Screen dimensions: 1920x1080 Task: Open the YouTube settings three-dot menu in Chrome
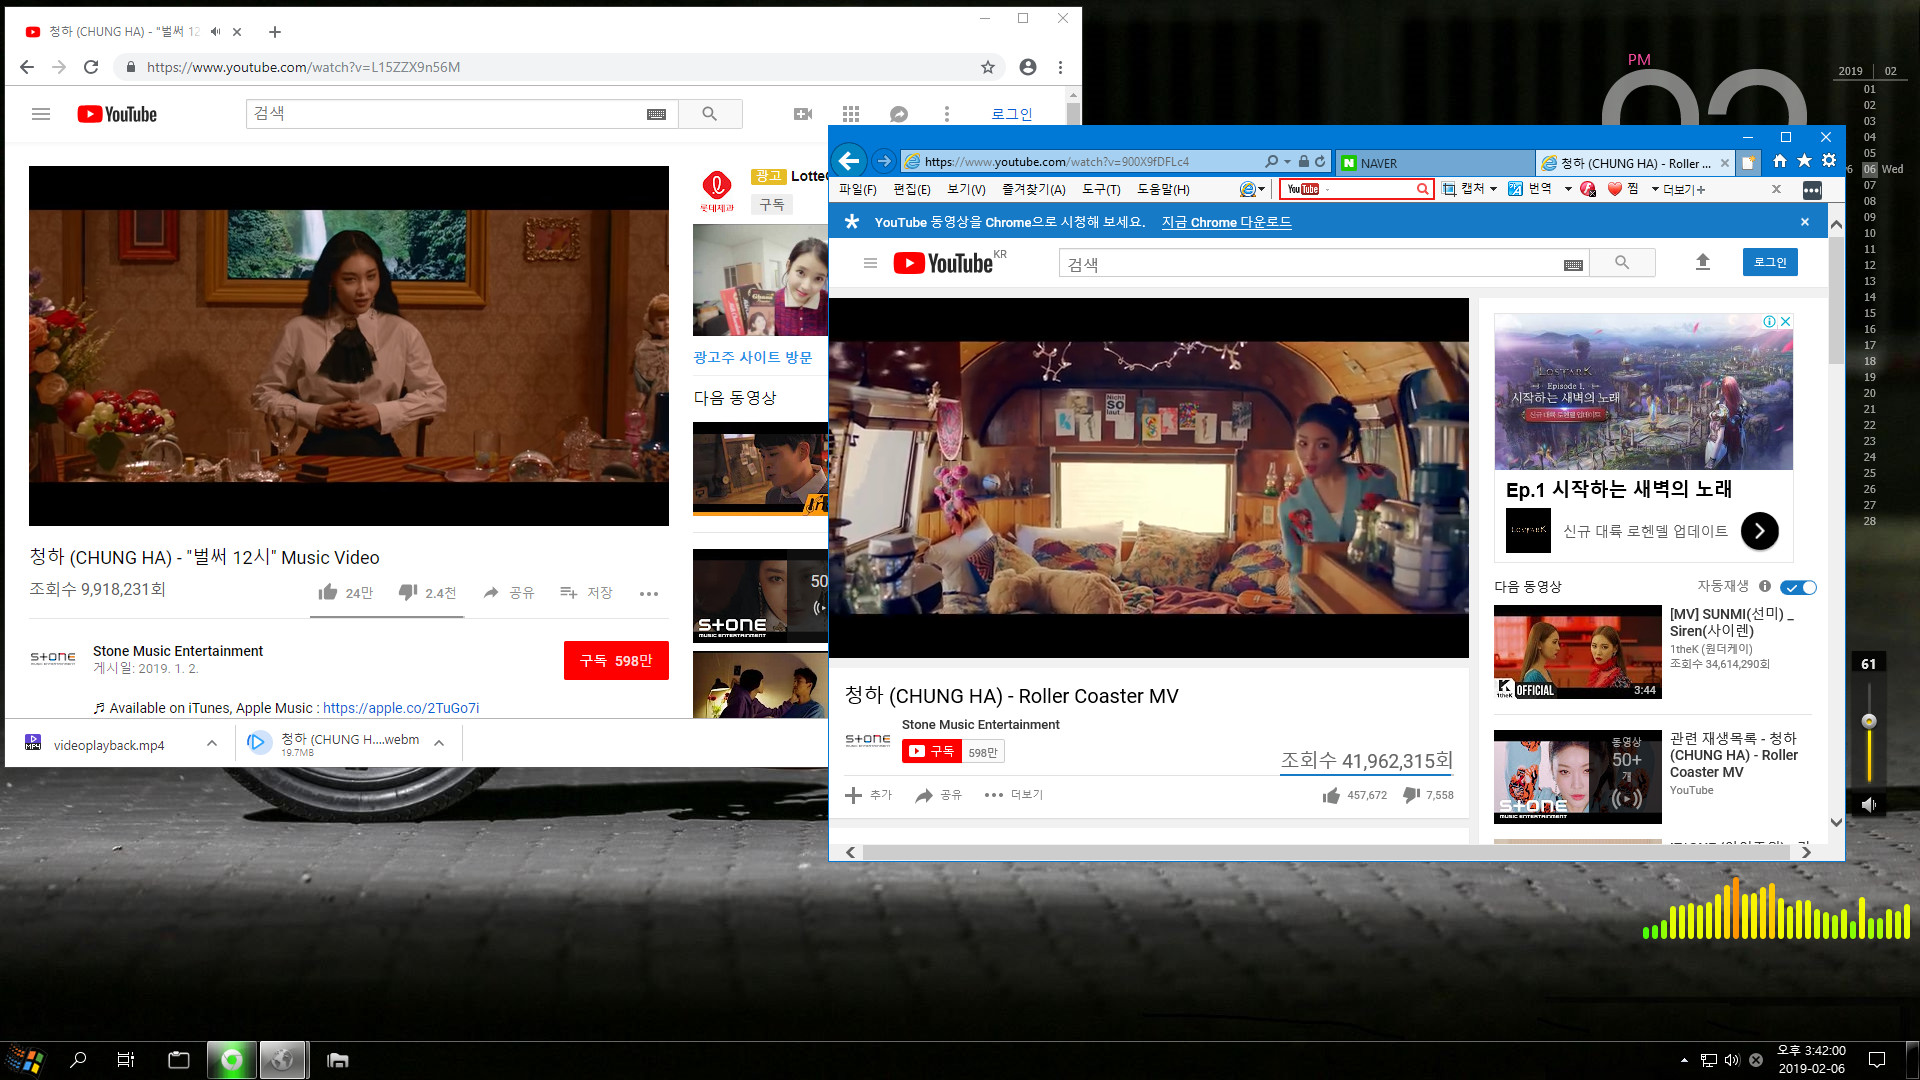coord(946,114)
